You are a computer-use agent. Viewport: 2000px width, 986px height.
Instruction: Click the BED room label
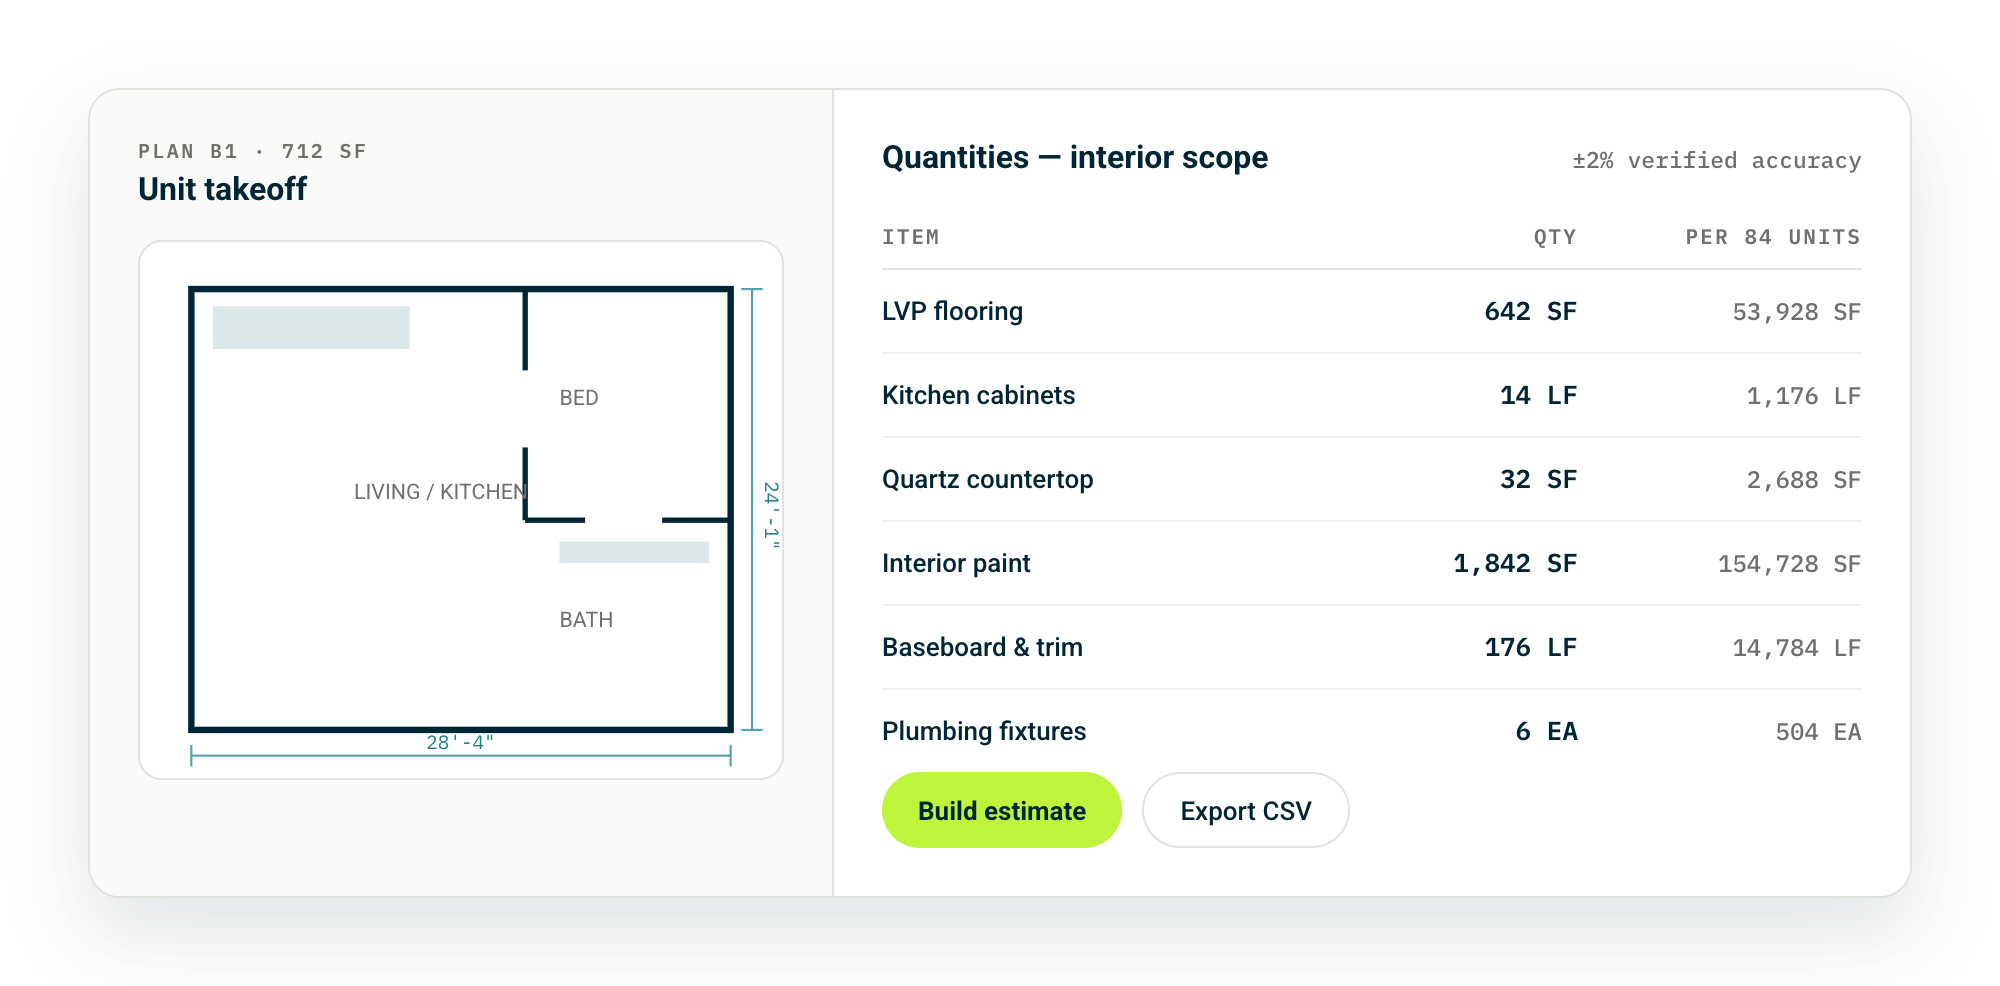579,397
